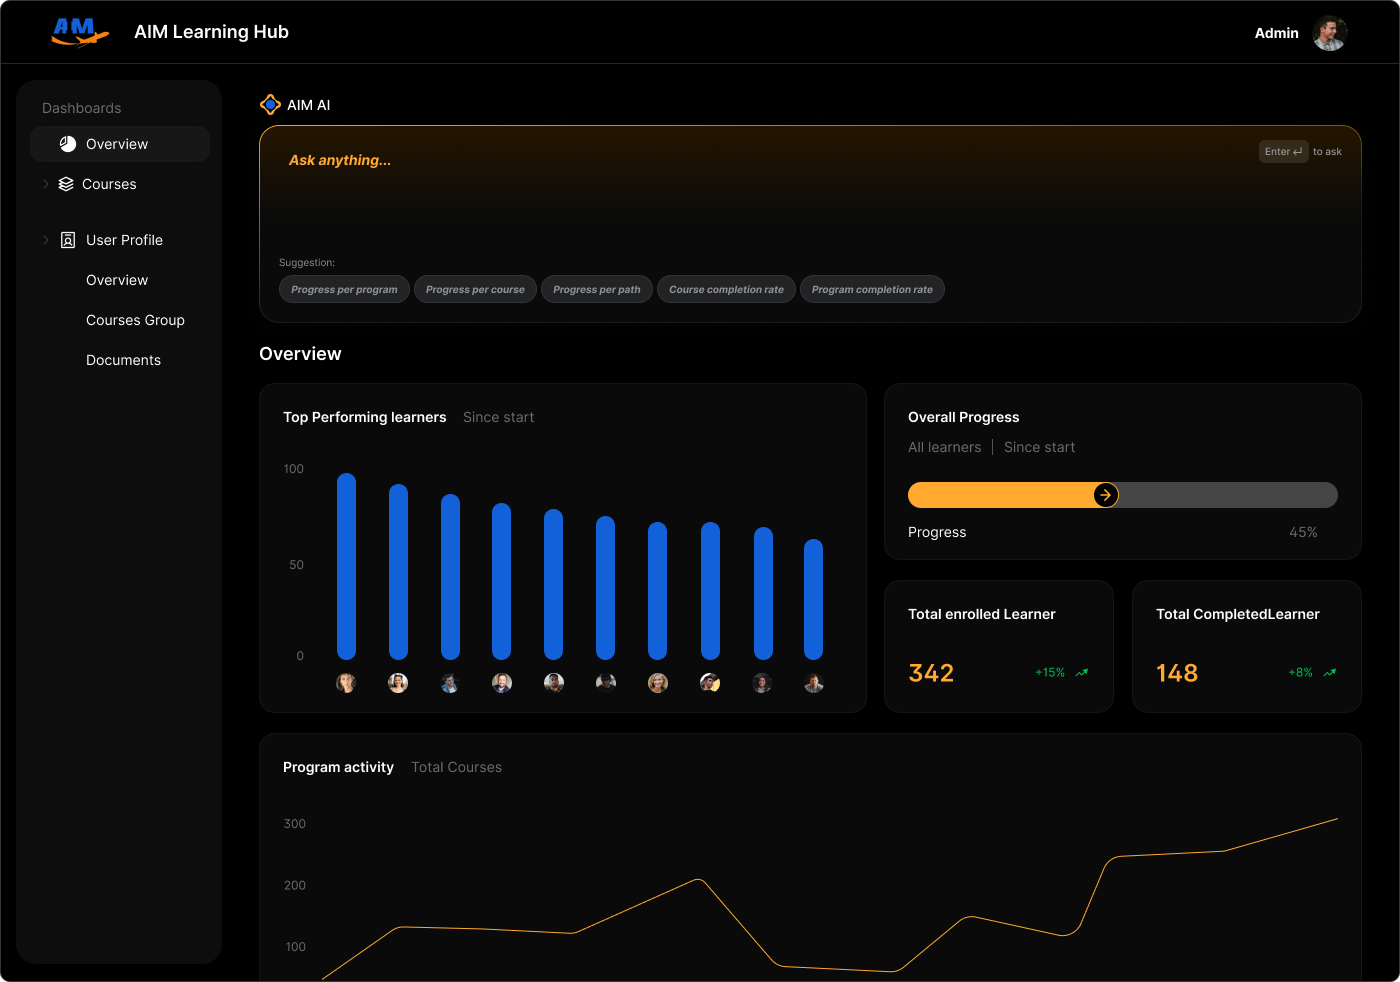
Task: Click the trend arrow next to +15%
Action: pos(1082,673)
